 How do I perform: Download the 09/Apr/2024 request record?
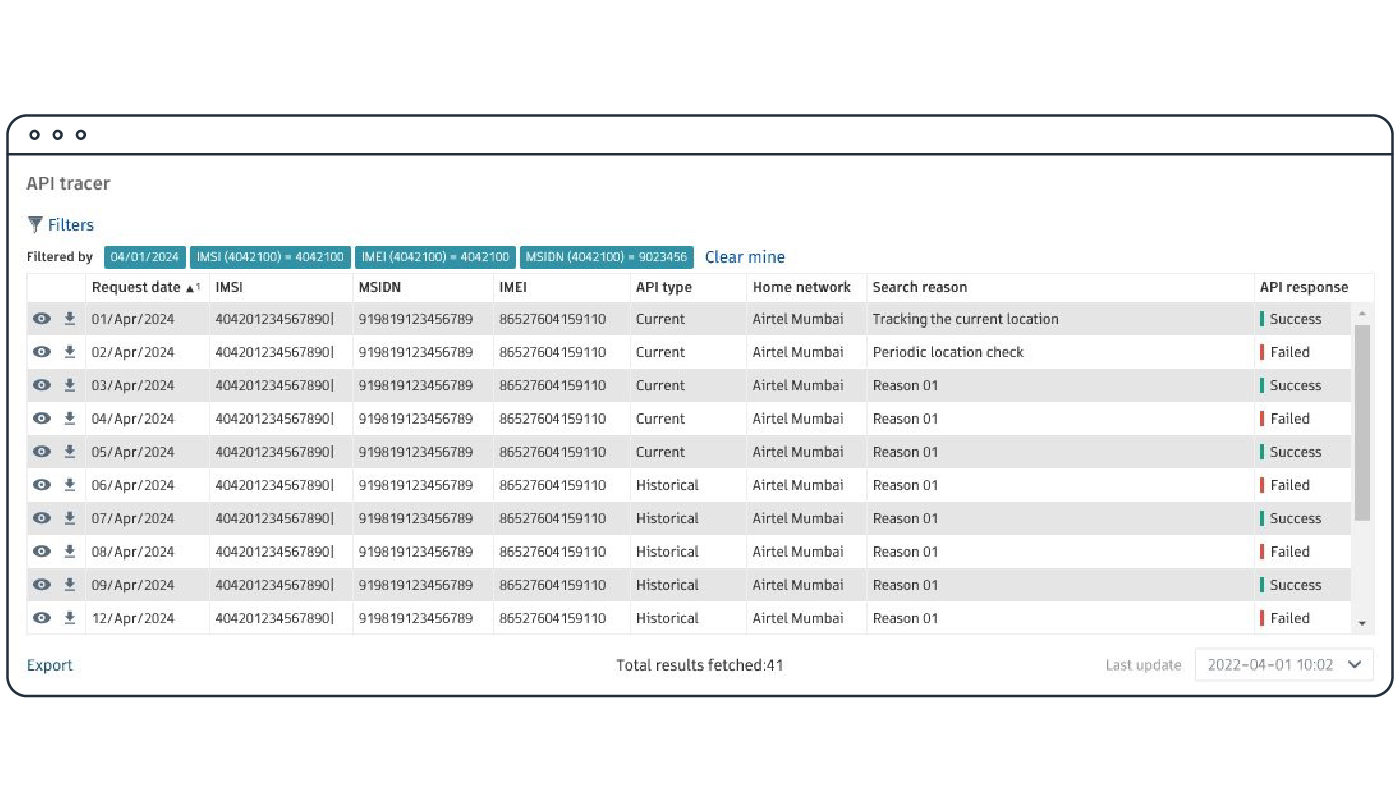pyautogui.click(x=70, y=585)
